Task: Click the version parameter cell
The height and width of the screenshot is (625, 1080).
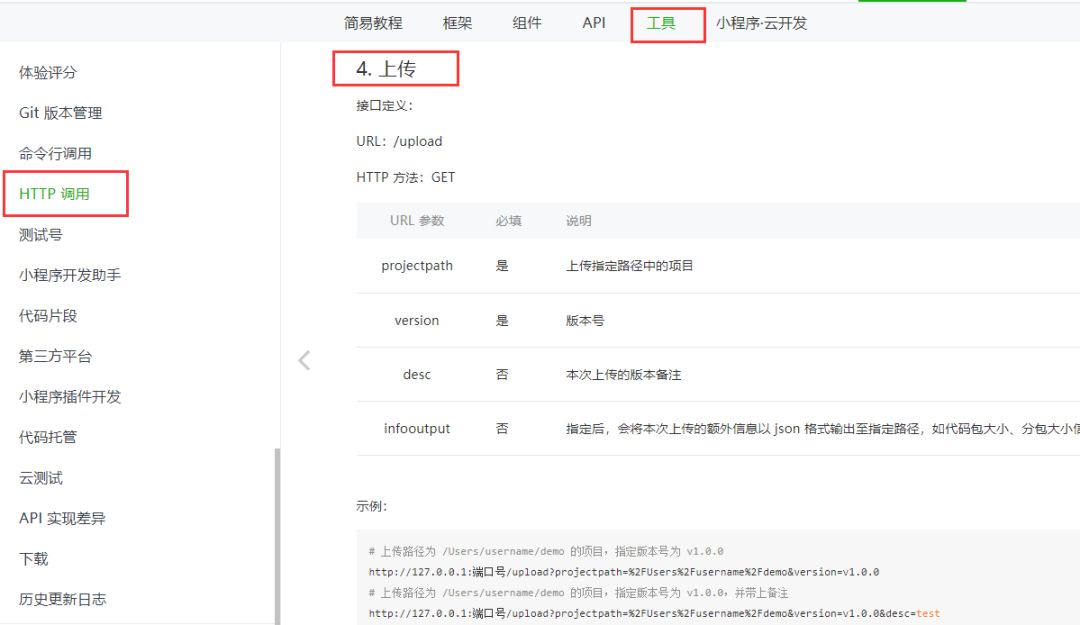Action: [x=417, y=320]
